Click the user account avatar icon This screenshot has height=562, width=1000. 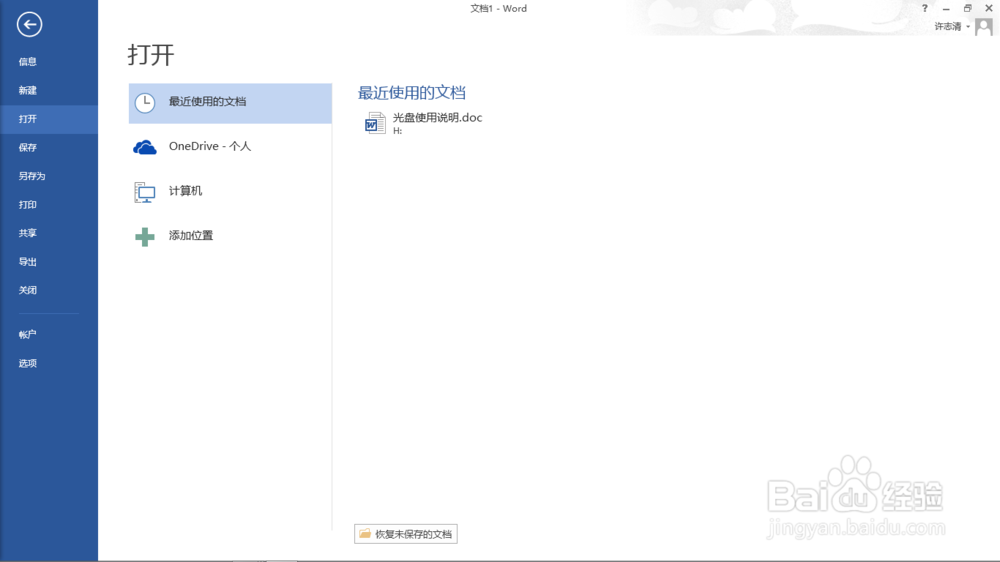click(x=983, y=27)
